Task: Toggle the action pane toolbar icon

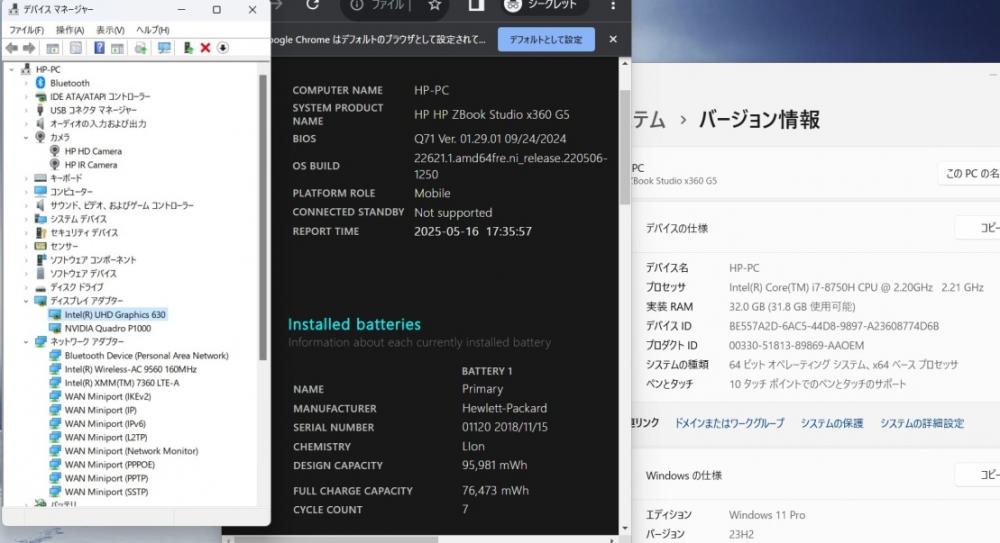Action: (117, 48)
